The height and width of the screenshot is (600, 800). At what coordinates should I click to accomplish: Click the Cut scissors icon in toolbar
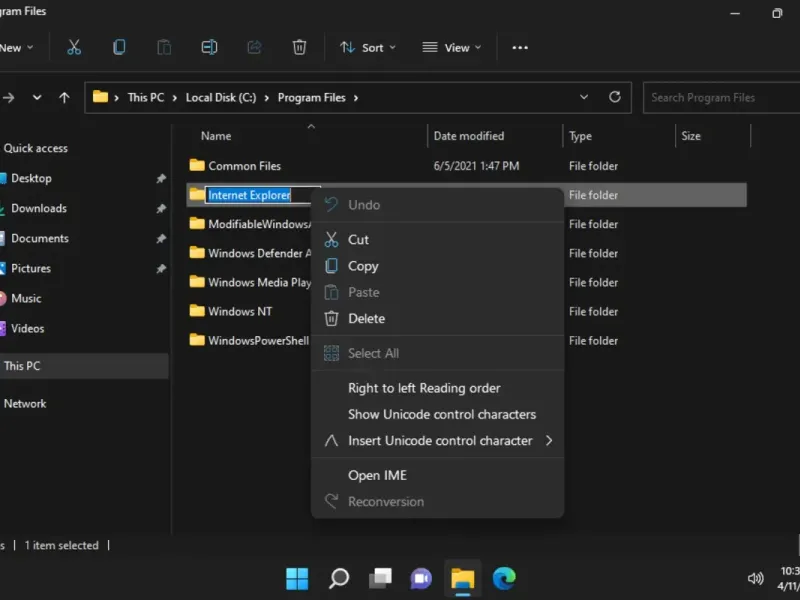coord(74,47)
